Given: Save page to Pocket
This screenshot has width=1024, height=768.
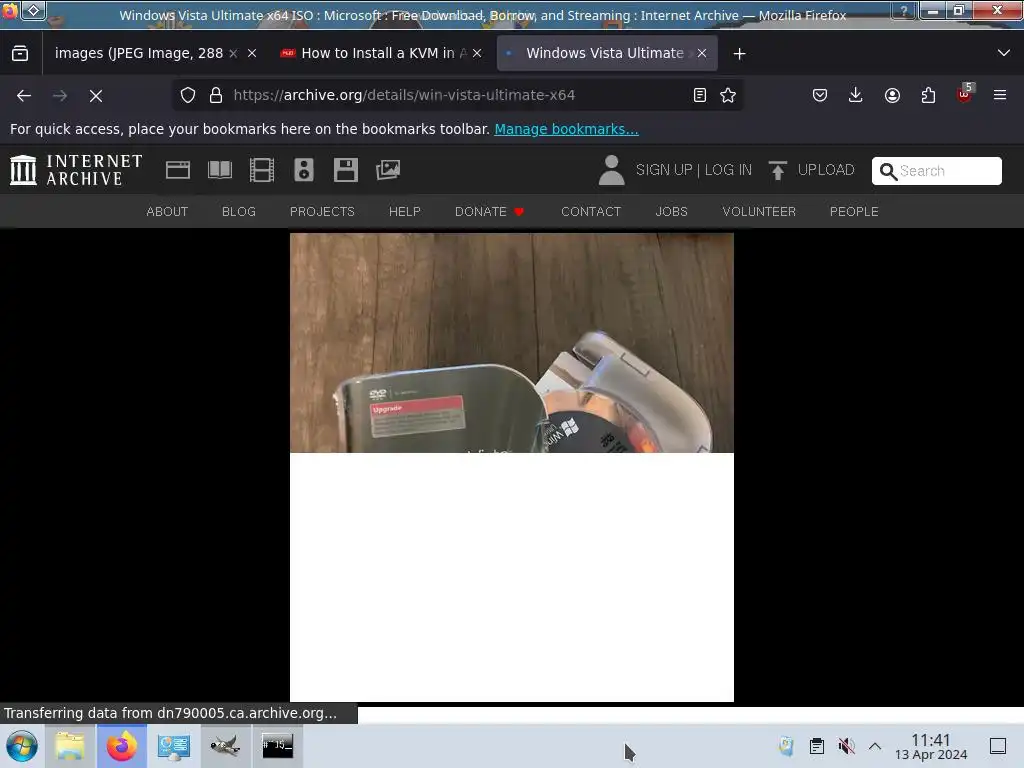Looking at the screenshot, I should point(820,95).
